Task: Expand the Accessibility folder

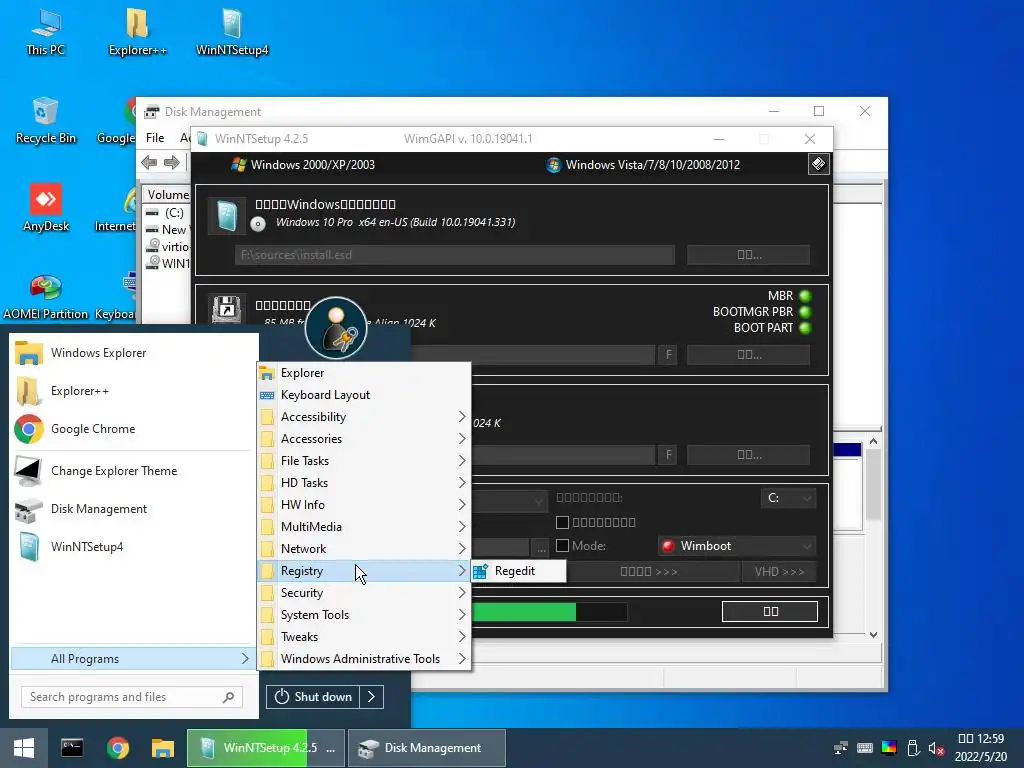Action: (x=364, y=417)
